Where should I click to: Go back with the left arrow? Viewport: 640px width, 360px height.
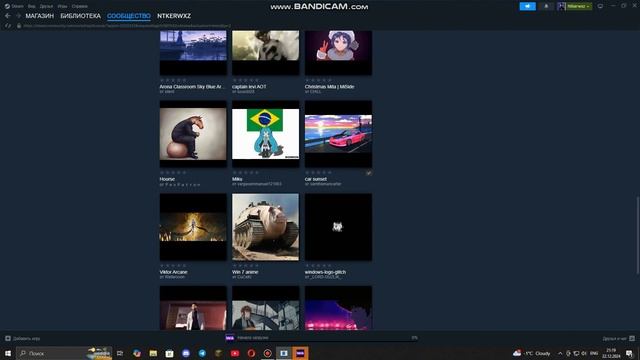(x=8, y=16)
